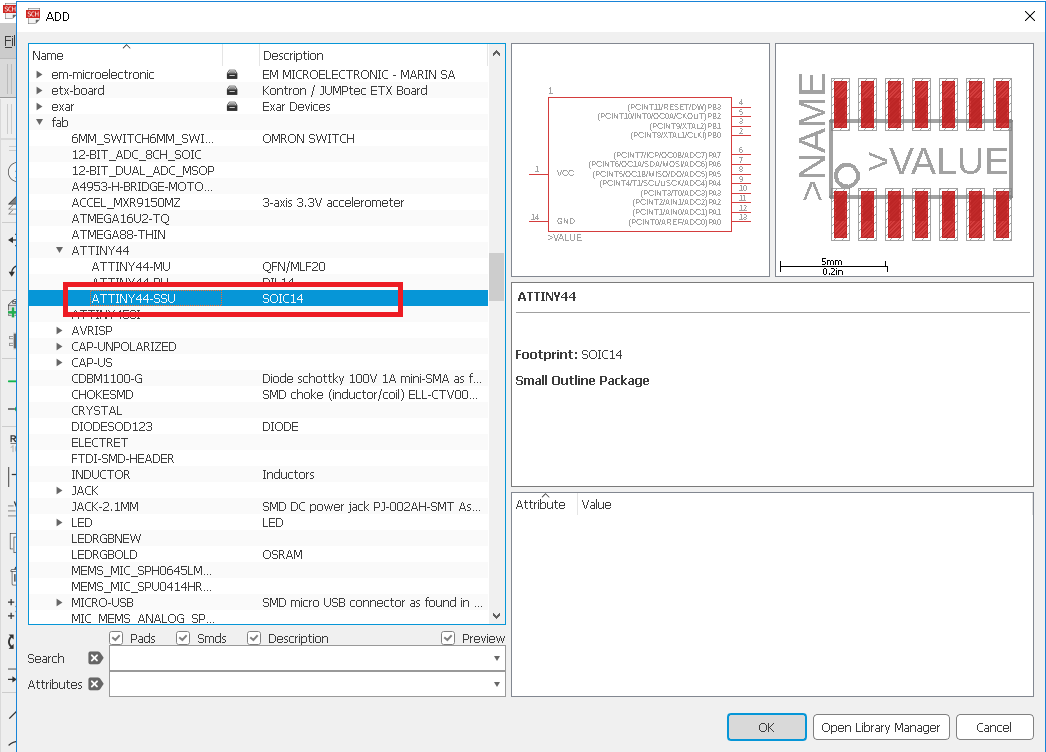Collapse the fab library
The image size is (1046, 752).
tap(39, 122)
